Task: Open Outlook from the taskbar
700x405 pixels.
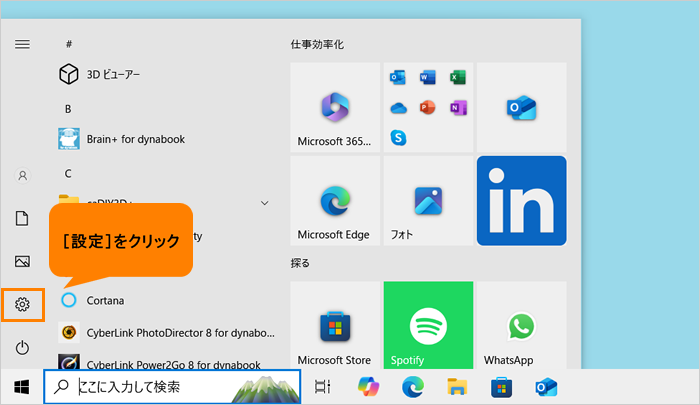Action: (x=546, y=387)
